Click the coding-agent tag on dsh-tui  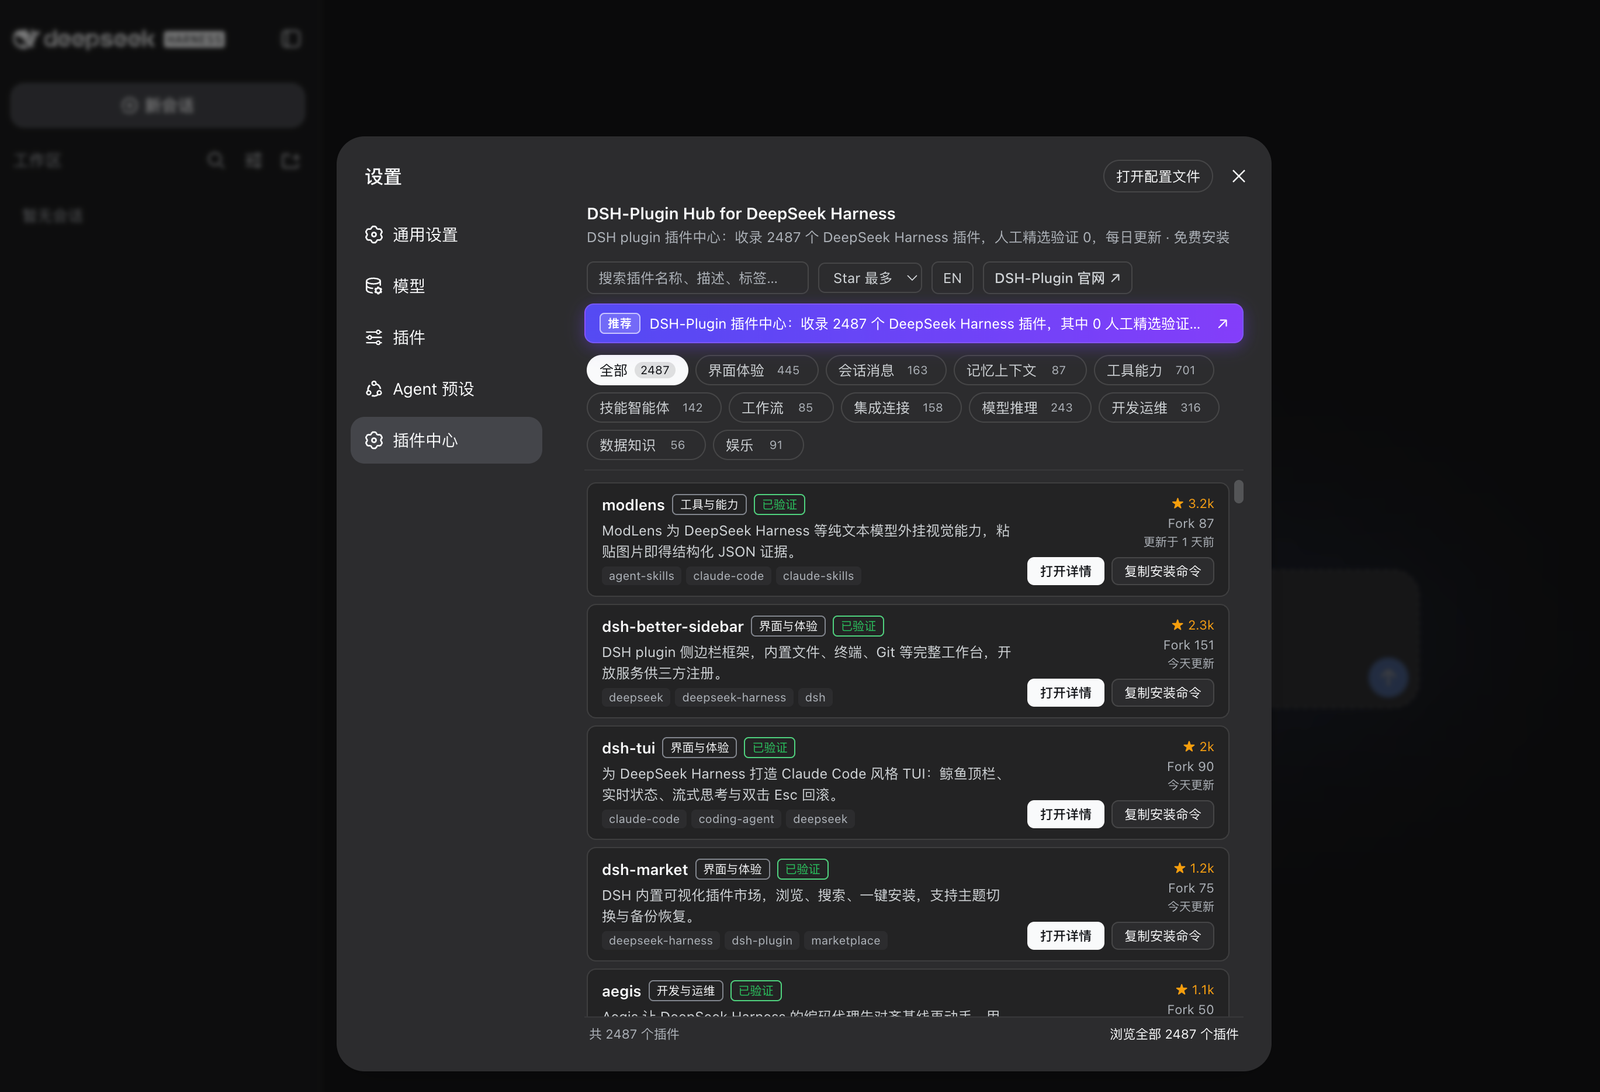pos(736,819)
